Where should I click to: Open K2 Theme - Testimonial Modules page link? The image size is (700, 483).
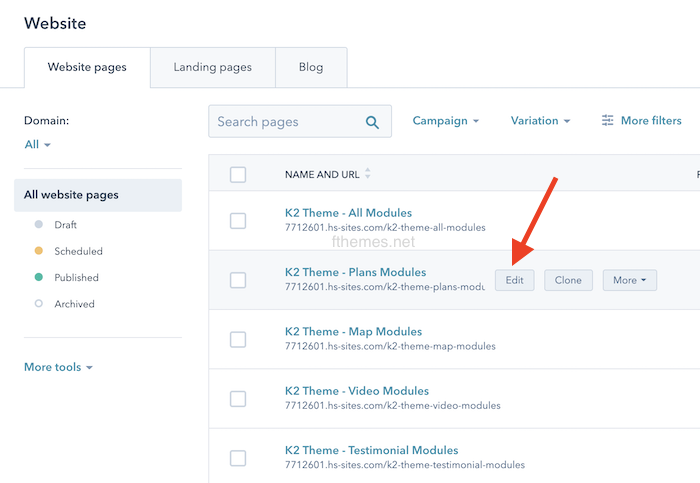click(x=371, y=450)
